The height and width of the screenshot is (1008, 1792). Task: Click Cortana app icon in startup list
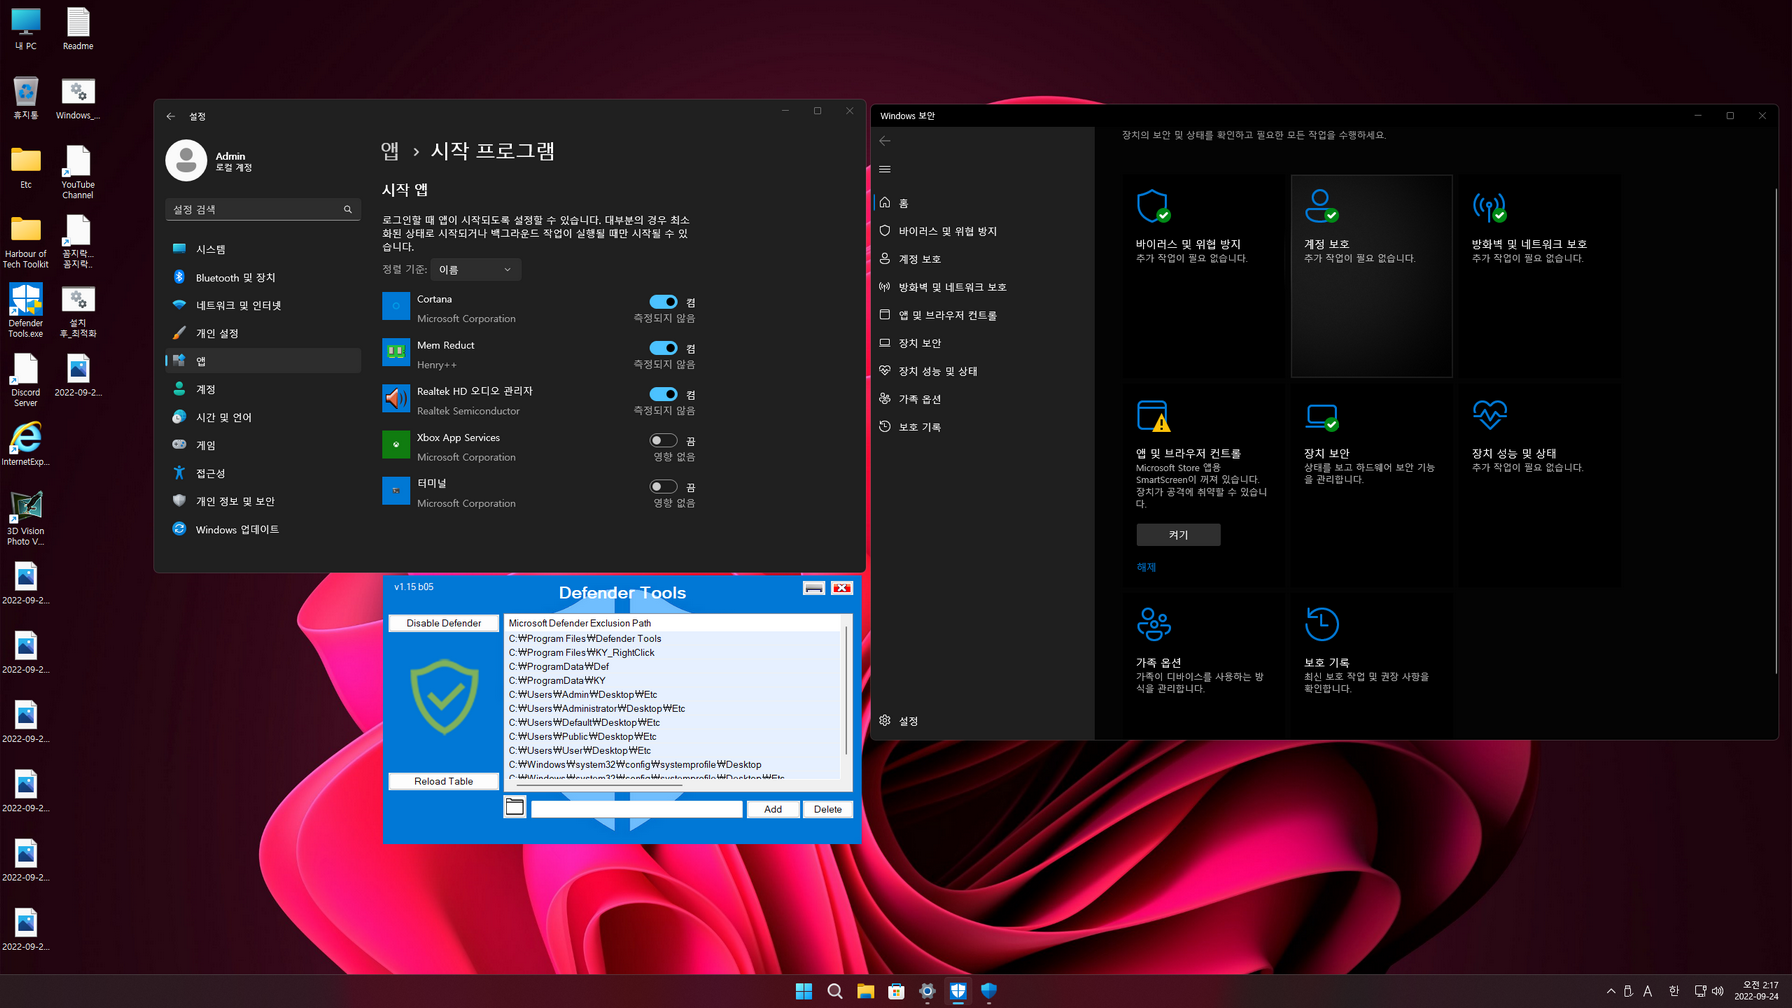pos(396,306)
